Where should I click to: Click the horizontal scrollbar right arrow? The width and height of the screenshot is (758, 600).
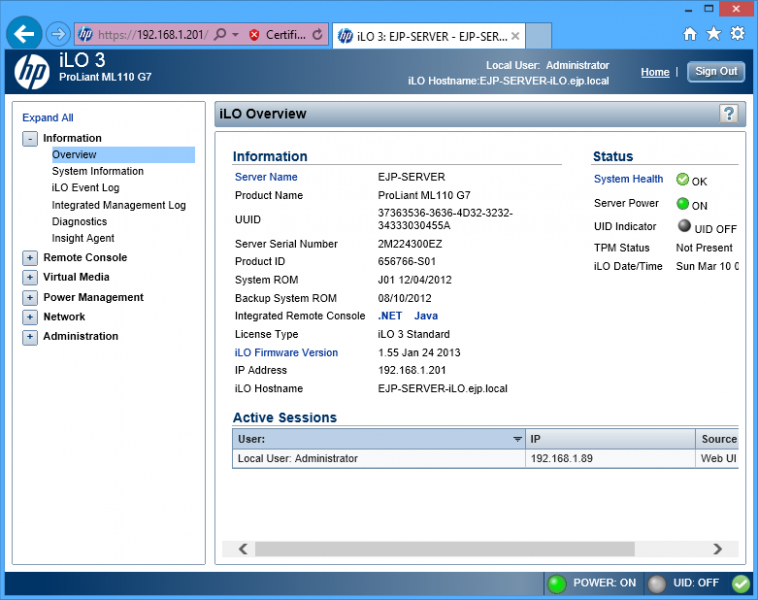click(718, 549)
